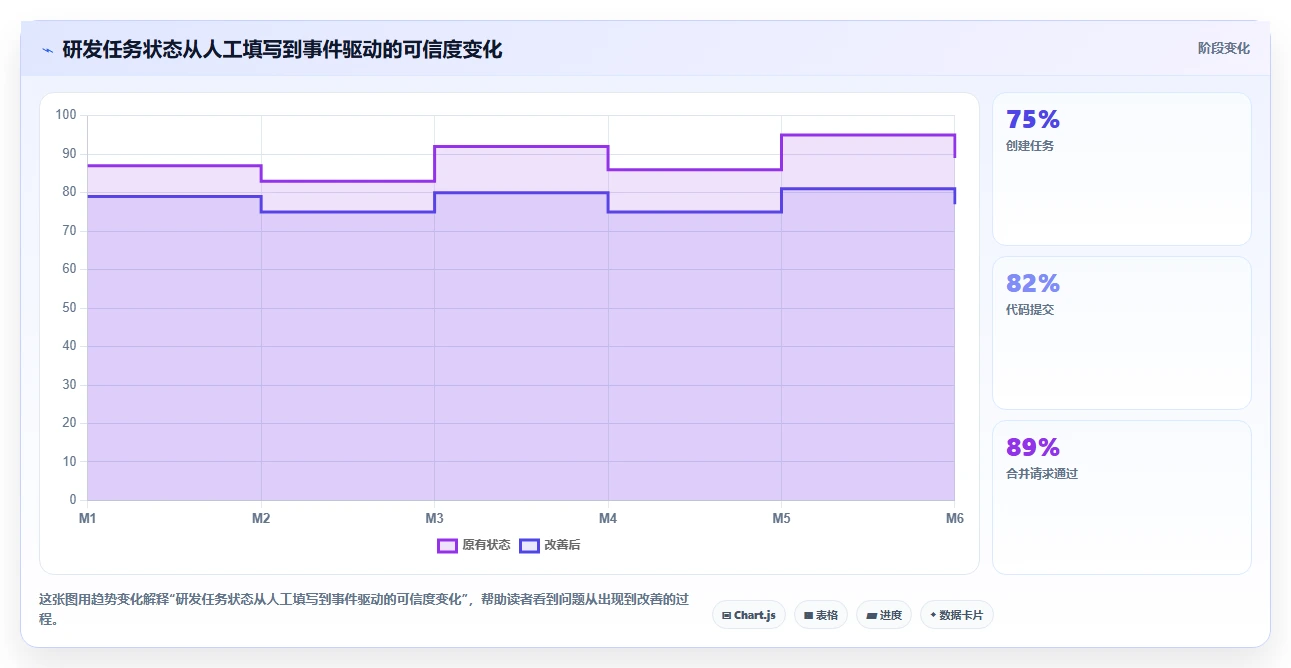Viewport: 1291px width, 668px height.
Task: Click the M3 x-axis label
Action: 434,518
